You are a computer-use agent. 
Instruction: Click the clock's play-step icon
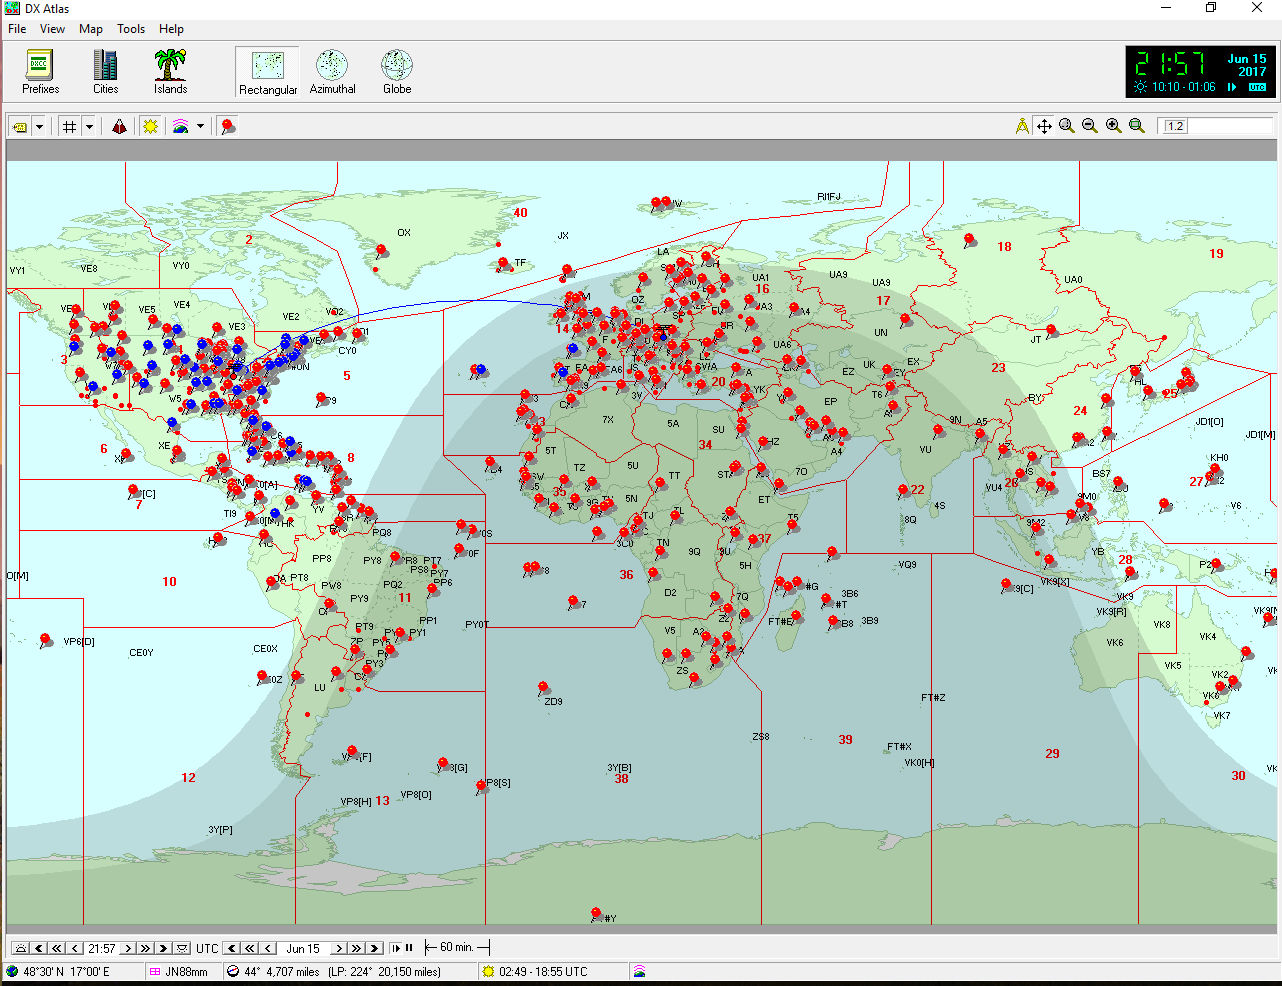click(1232, 87)
